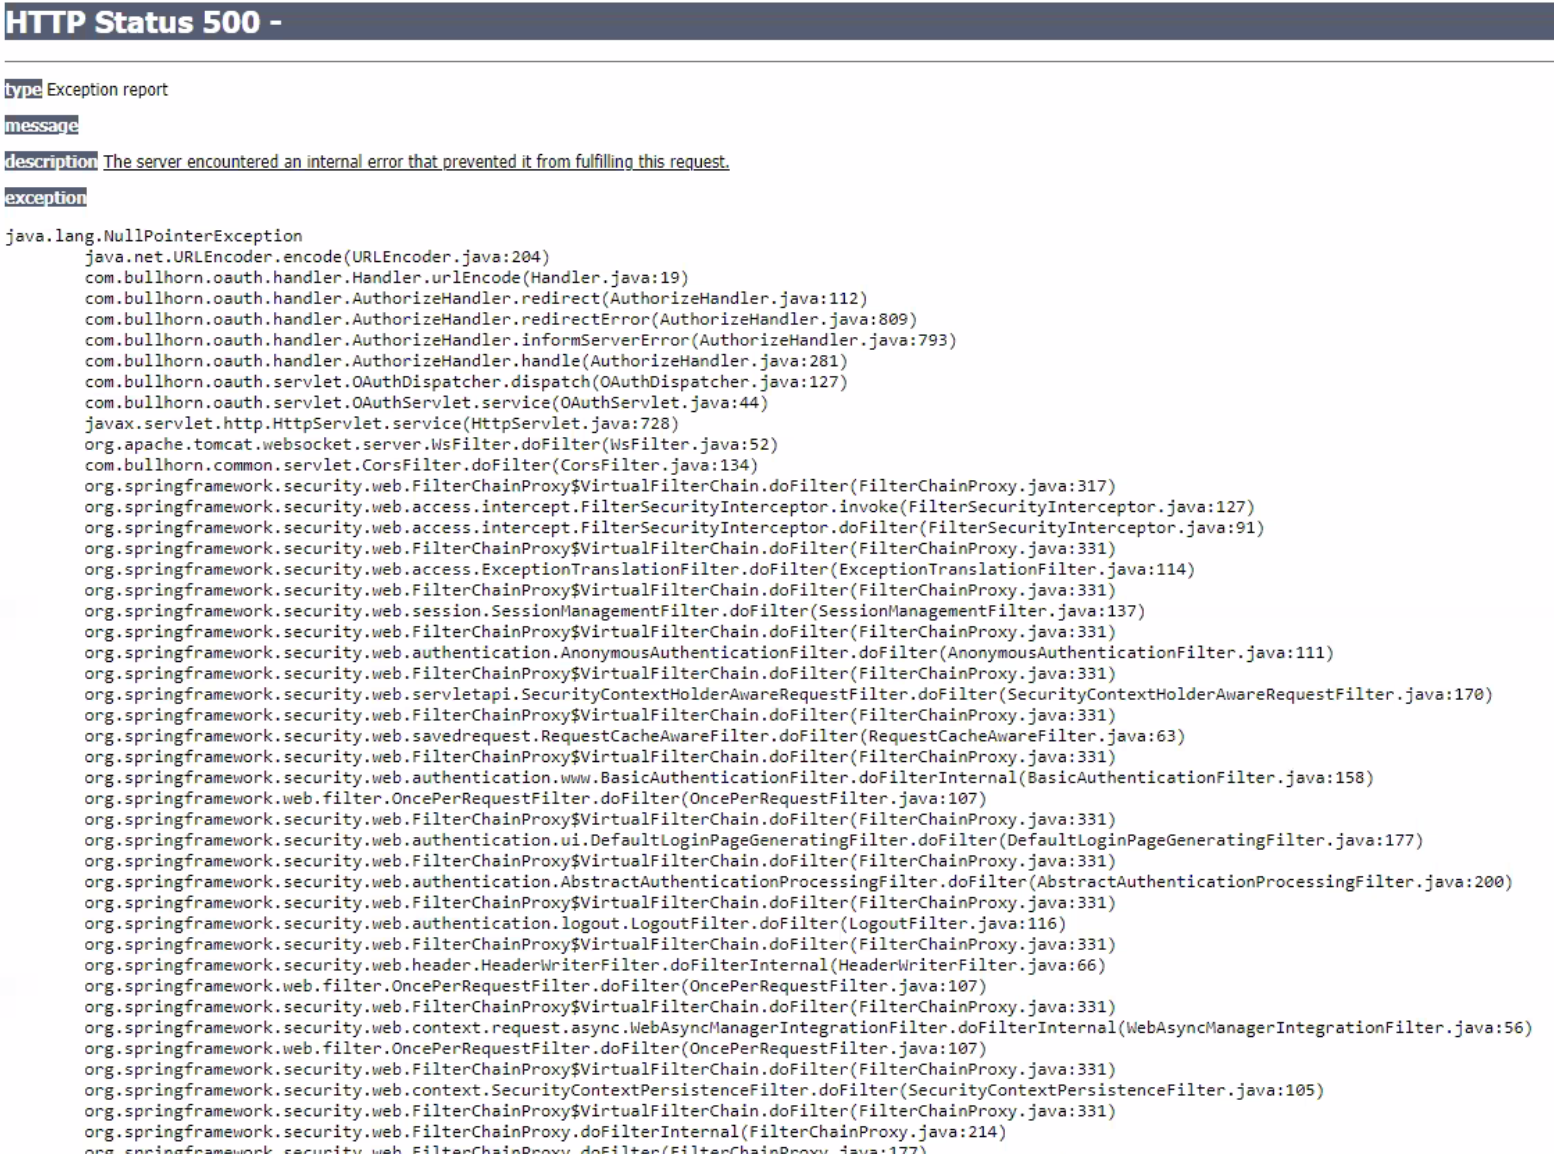Click the LogoutFilter.doFilter stack trace line
1554x1154 pixels.
pos(575,924)
